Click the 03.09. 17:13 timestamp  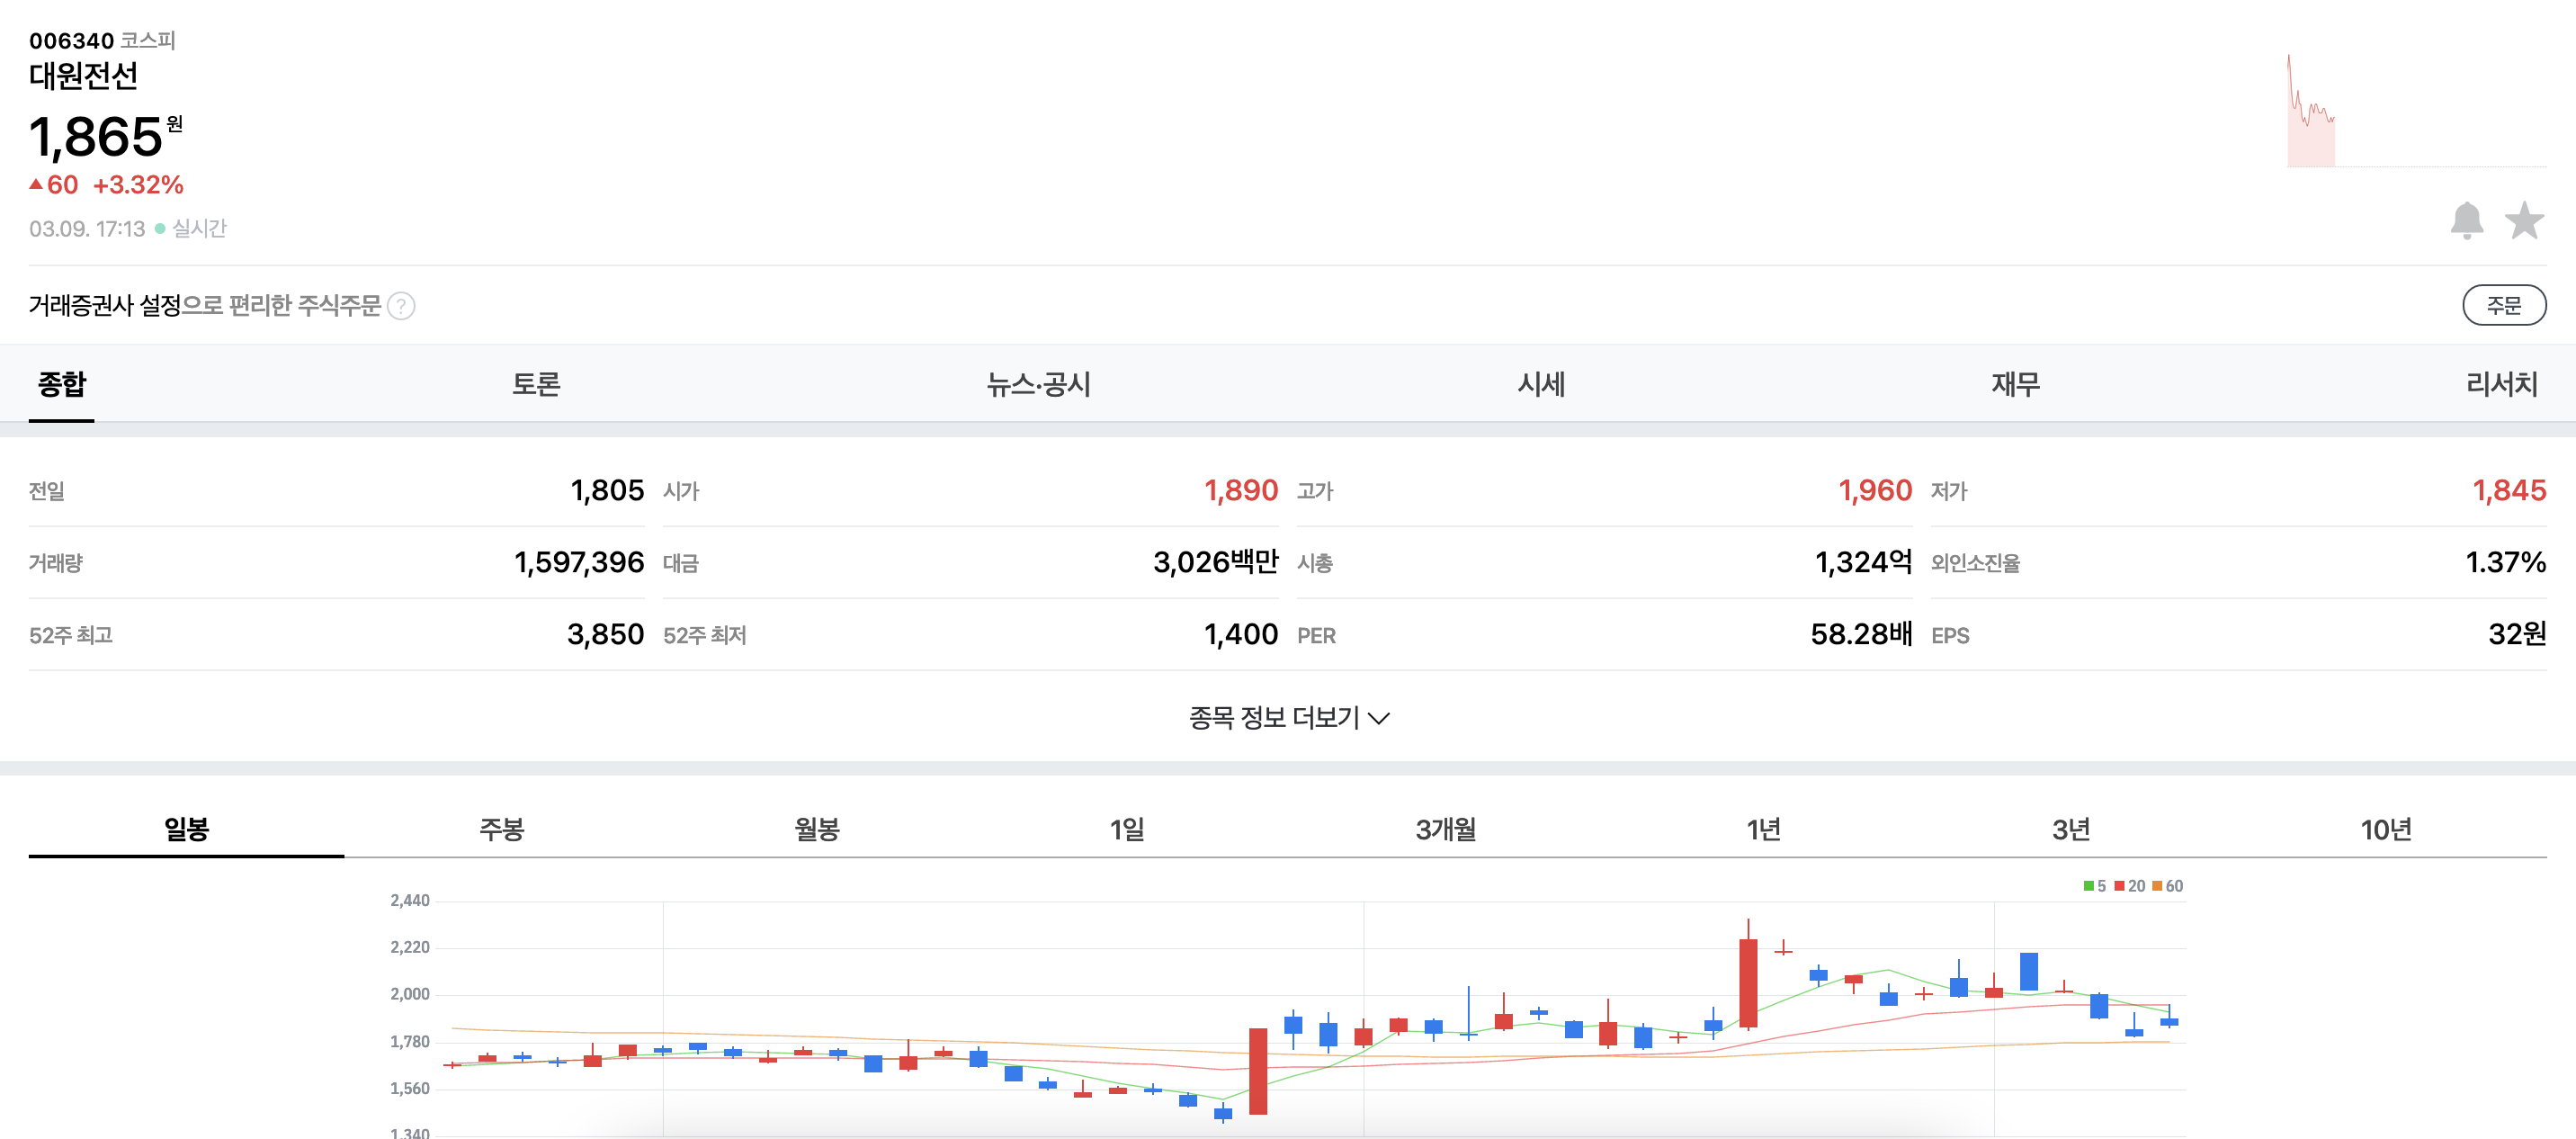[87, 229]
